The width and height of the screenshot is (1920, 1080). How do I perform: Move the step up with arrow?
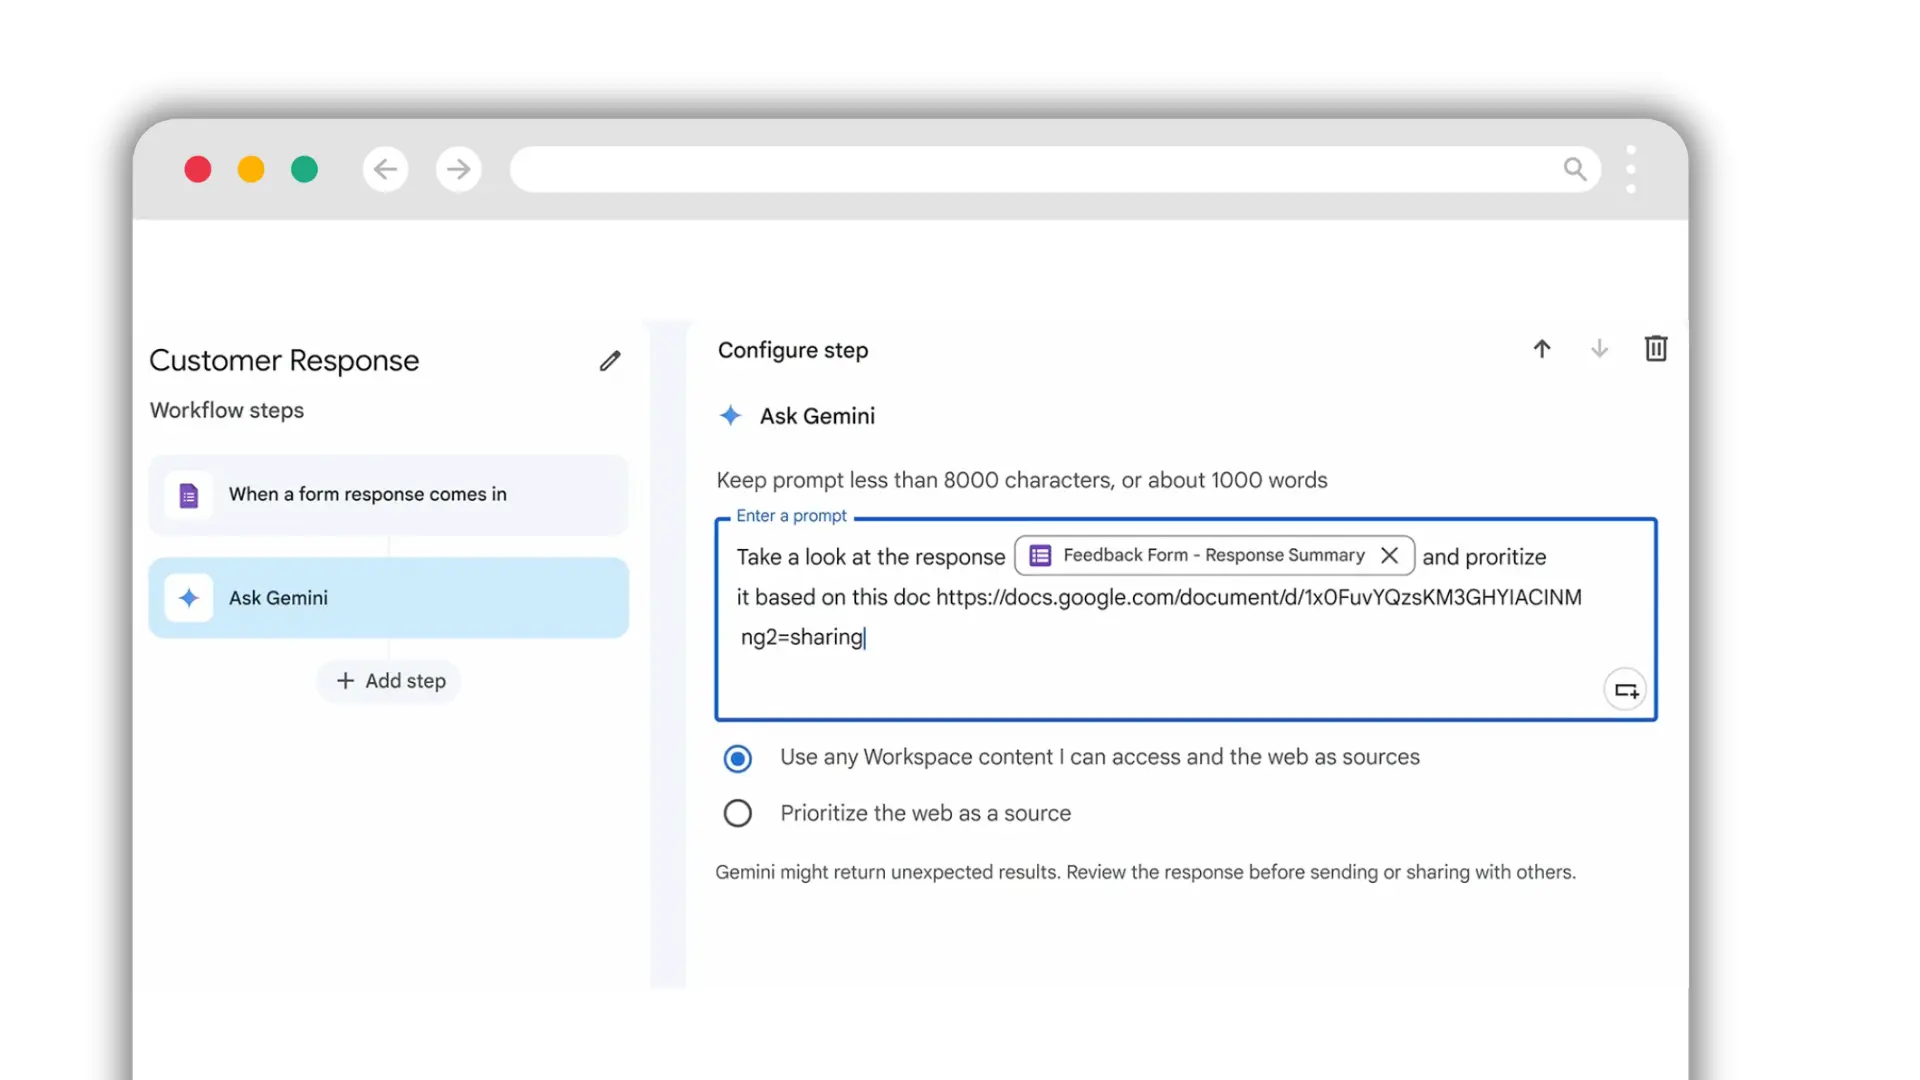point(1542,349)
